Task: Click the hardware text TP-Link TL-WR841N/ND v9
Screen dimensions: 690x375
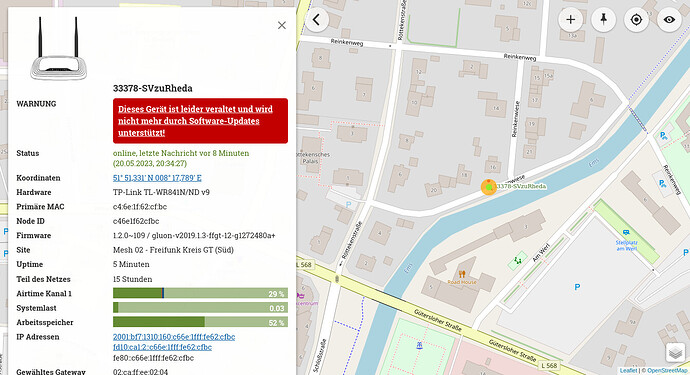Action: click(161, 192)
